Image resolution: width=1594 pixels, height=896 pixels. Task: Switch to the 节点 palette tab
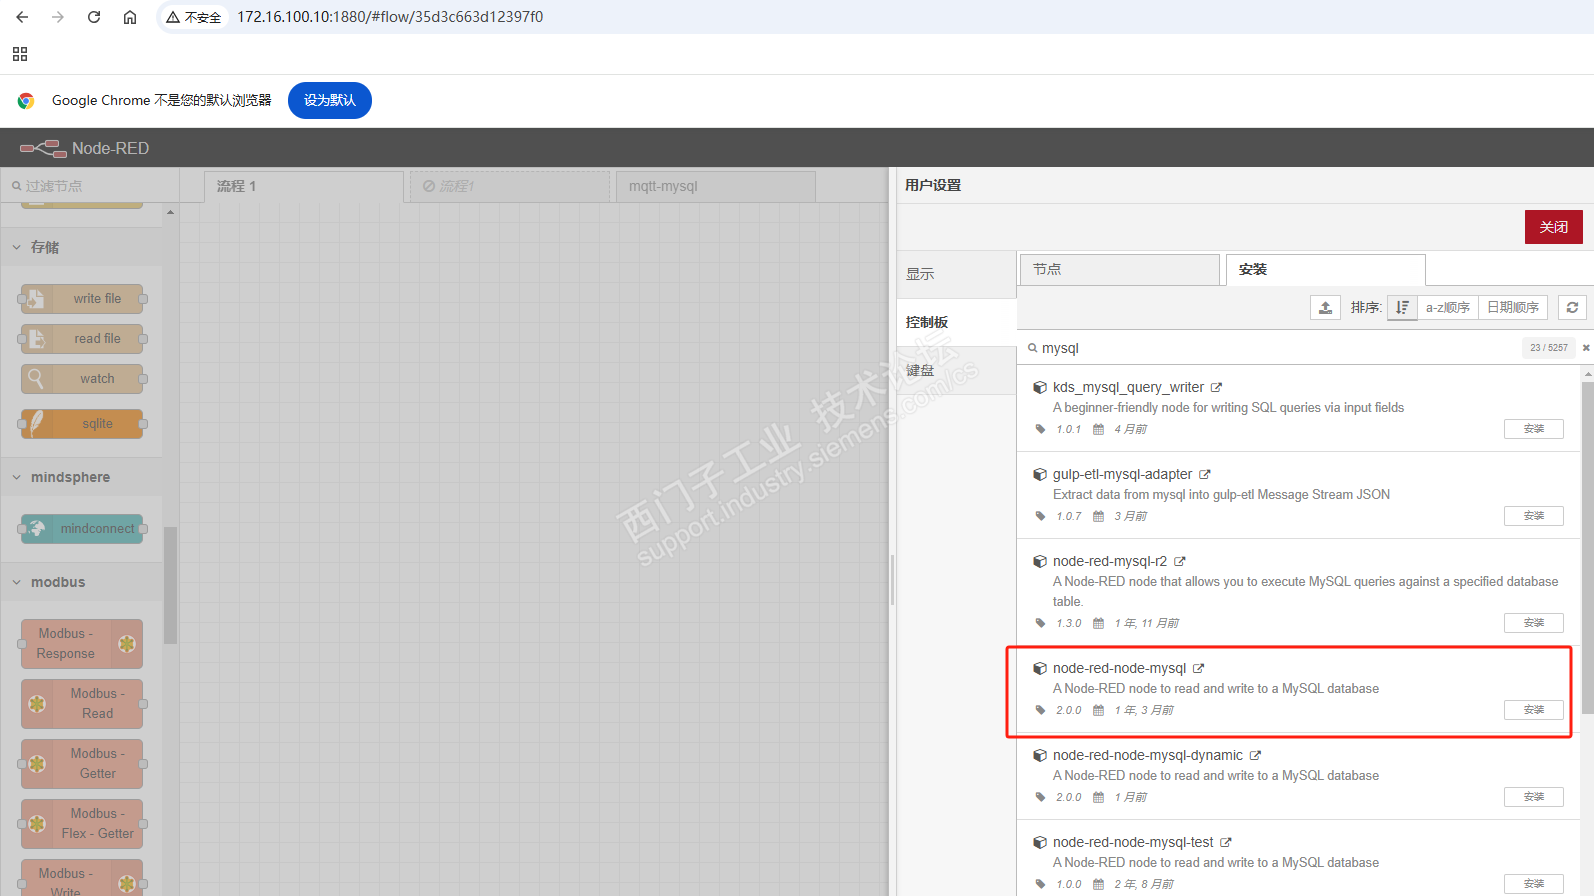(x=1120, y=269)
